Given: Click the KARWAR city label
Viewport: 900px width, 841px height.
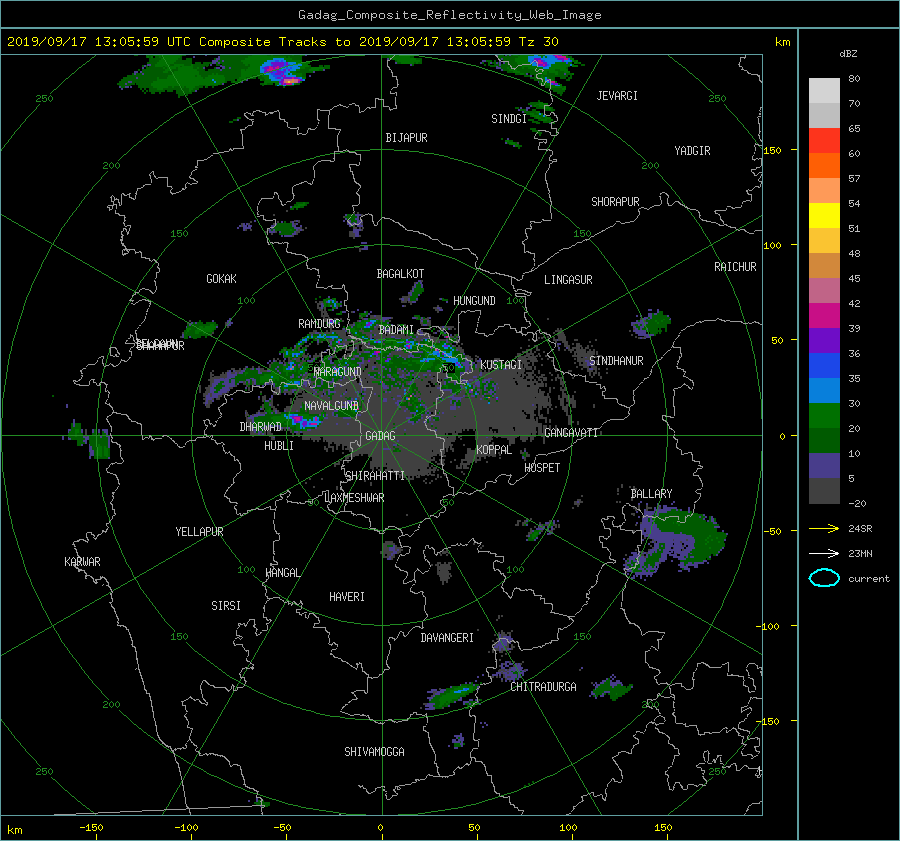Looking at the screenshot, I should click(x=83, y=562).
